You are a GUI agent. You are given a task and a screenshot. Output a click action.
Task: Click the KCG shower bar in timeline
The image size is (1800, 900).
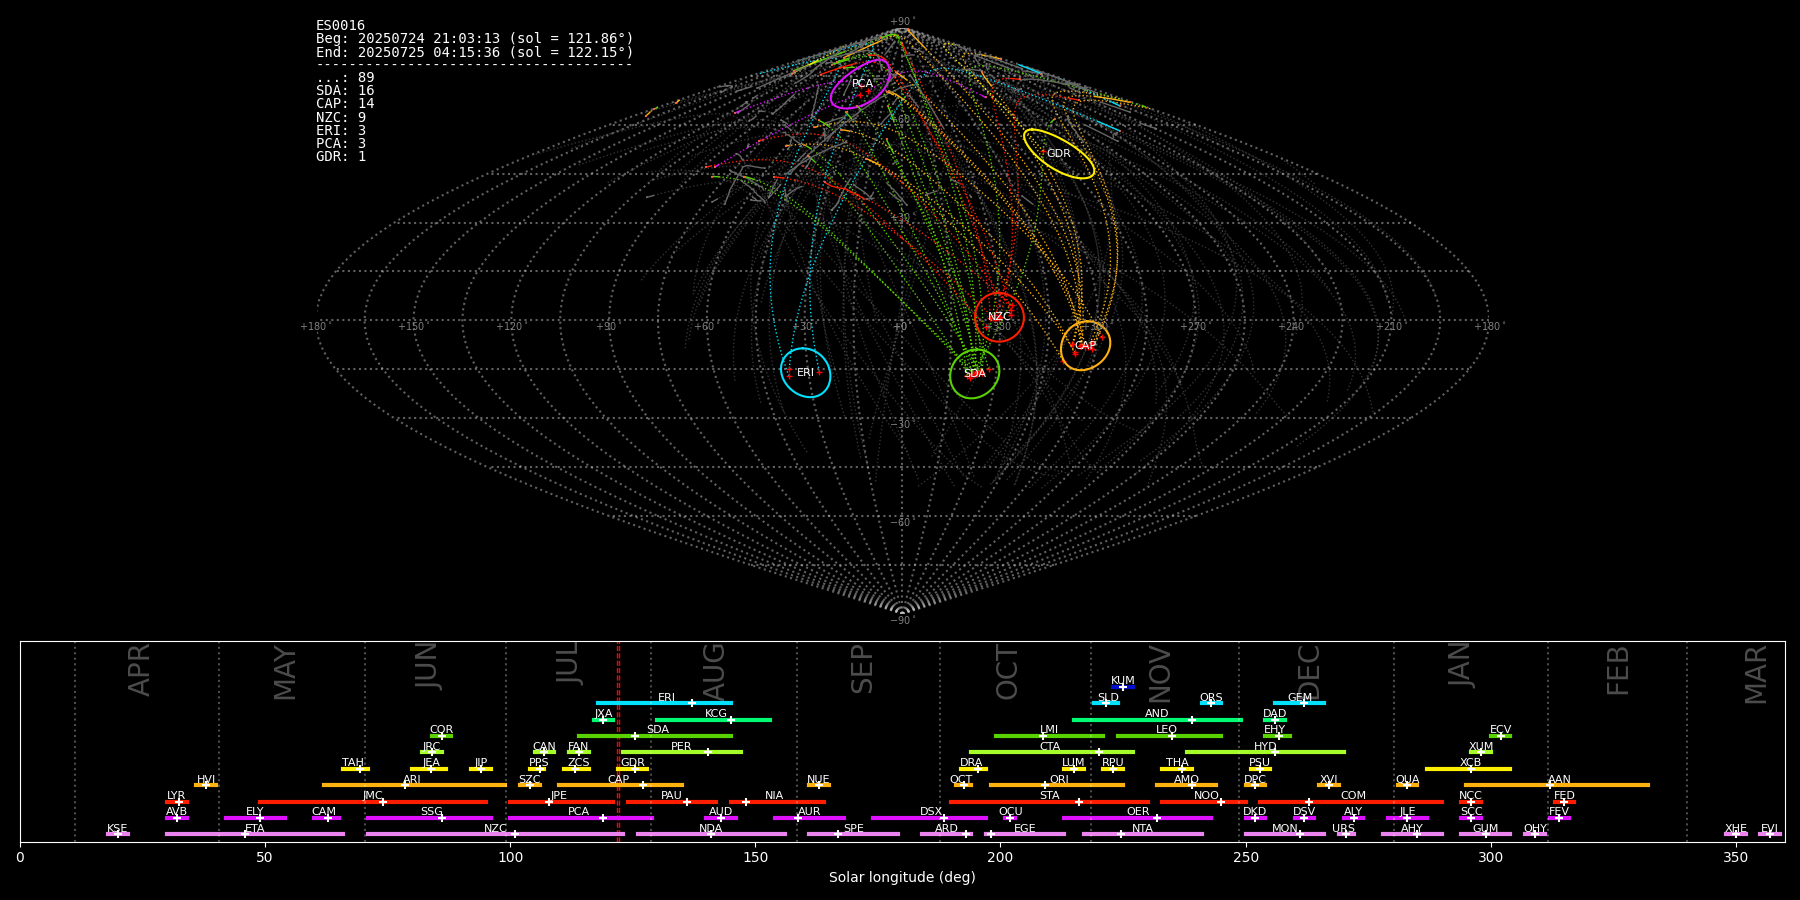713,719
